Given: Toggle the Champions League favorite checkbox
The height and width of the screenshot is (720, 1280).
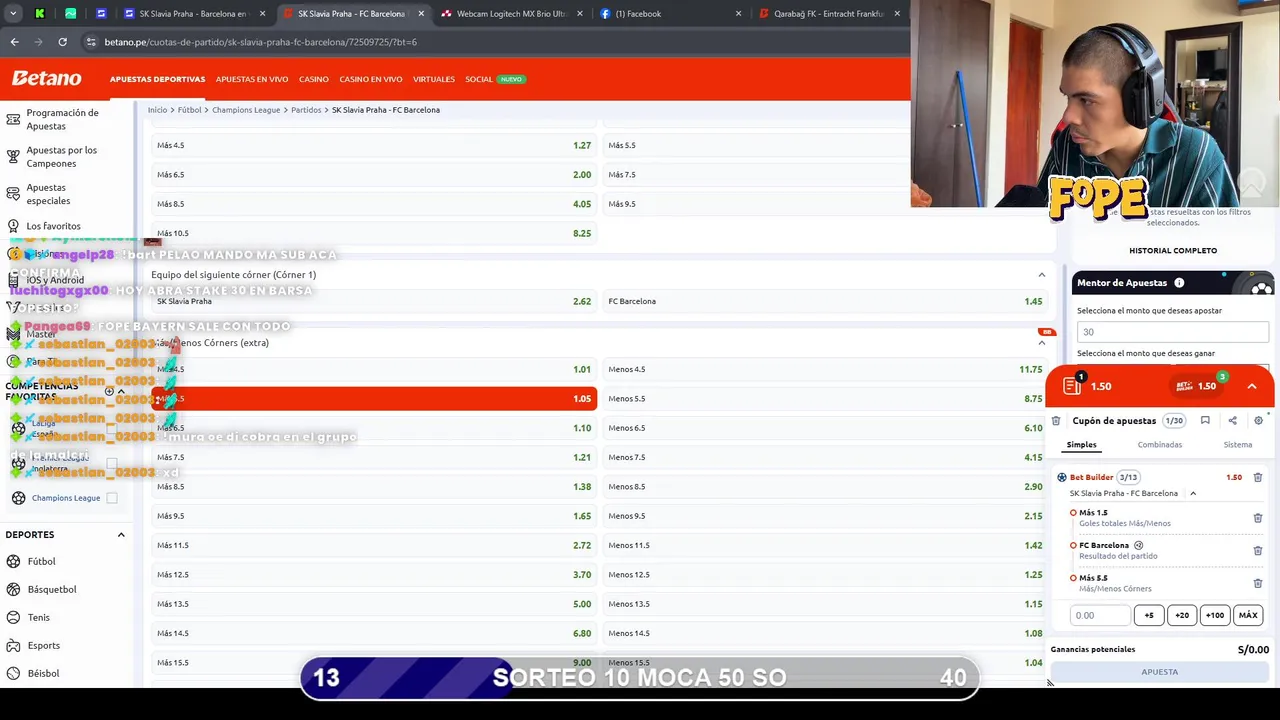Looking at the screenshot, I should [x=112, y=498].
